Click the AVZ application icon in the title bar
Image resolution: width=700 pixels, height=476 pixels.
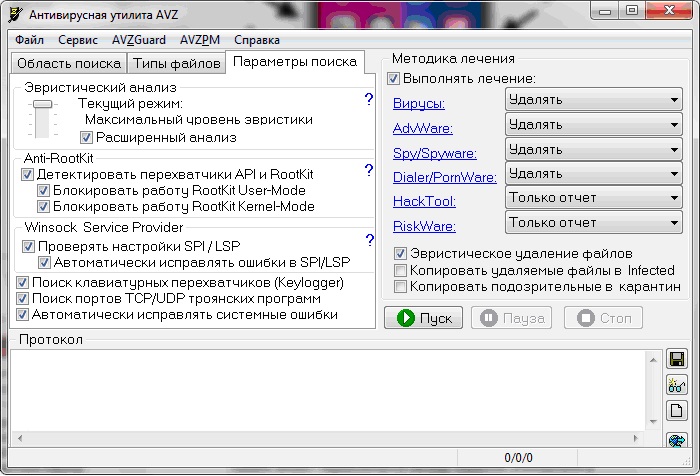(x=16, y=14)
